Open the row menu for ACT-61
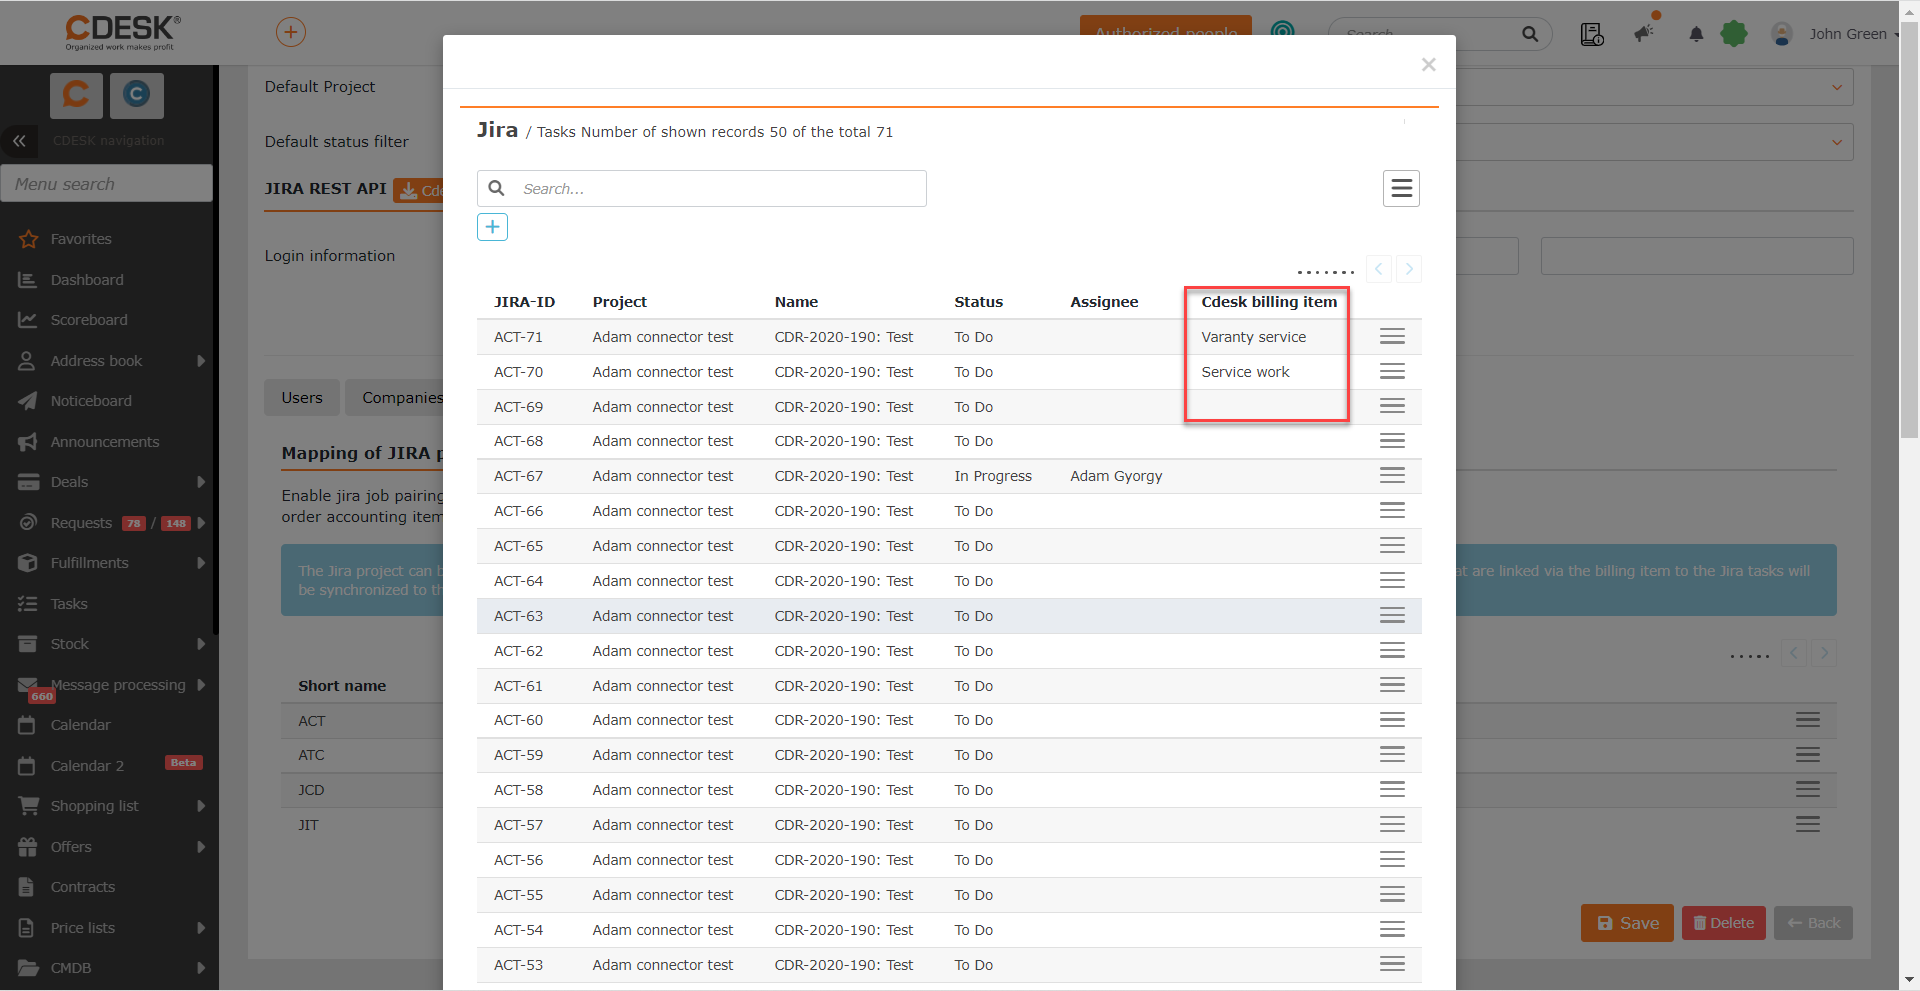The width and height of the screenshot is (1920, 991). coord(1392,686)
